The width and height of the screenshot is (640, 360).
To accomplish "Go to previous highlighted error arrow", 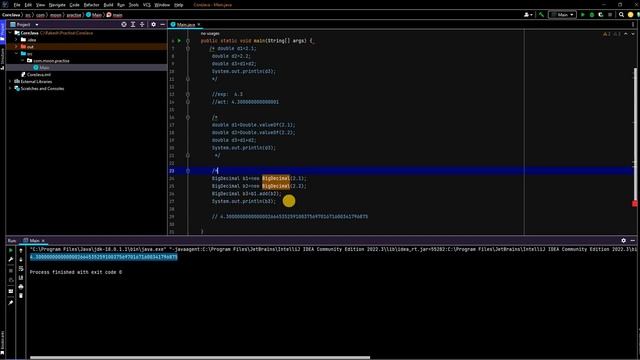I will [626, 34].
